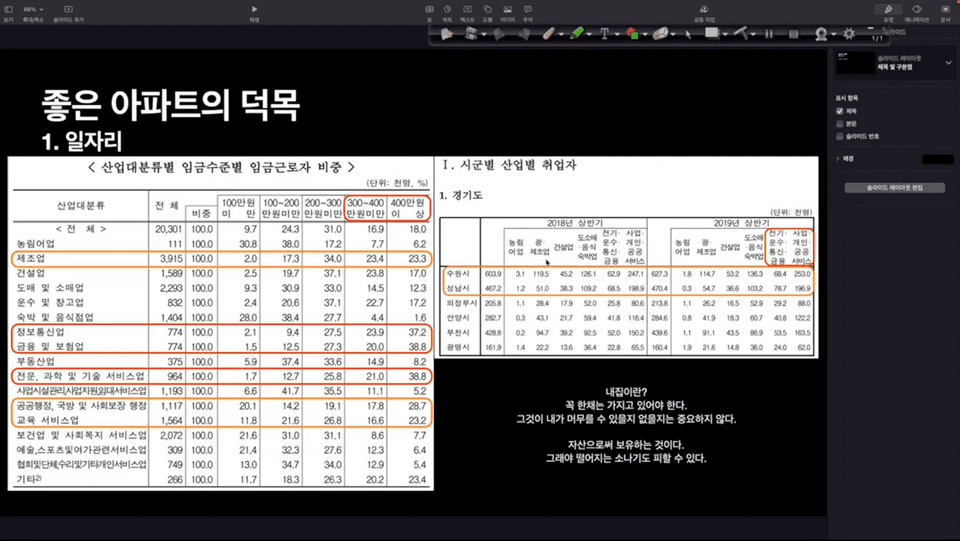960x541 pixels.
Task: Start slideshow with the 재생 play button
Action: pyautogui.click(x=254, y=10)
